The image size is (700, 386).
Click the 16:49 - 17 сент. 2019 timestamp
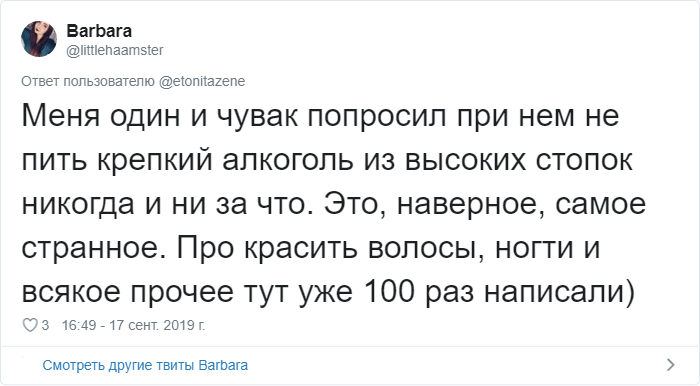tap(133, 325)
